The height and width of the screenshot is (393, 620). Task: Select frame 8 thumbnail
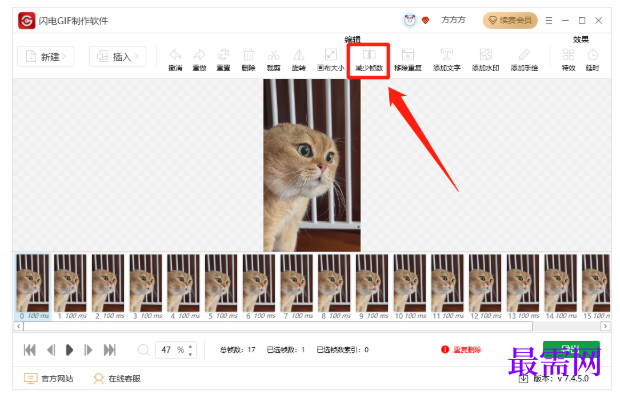pos(335,283)
